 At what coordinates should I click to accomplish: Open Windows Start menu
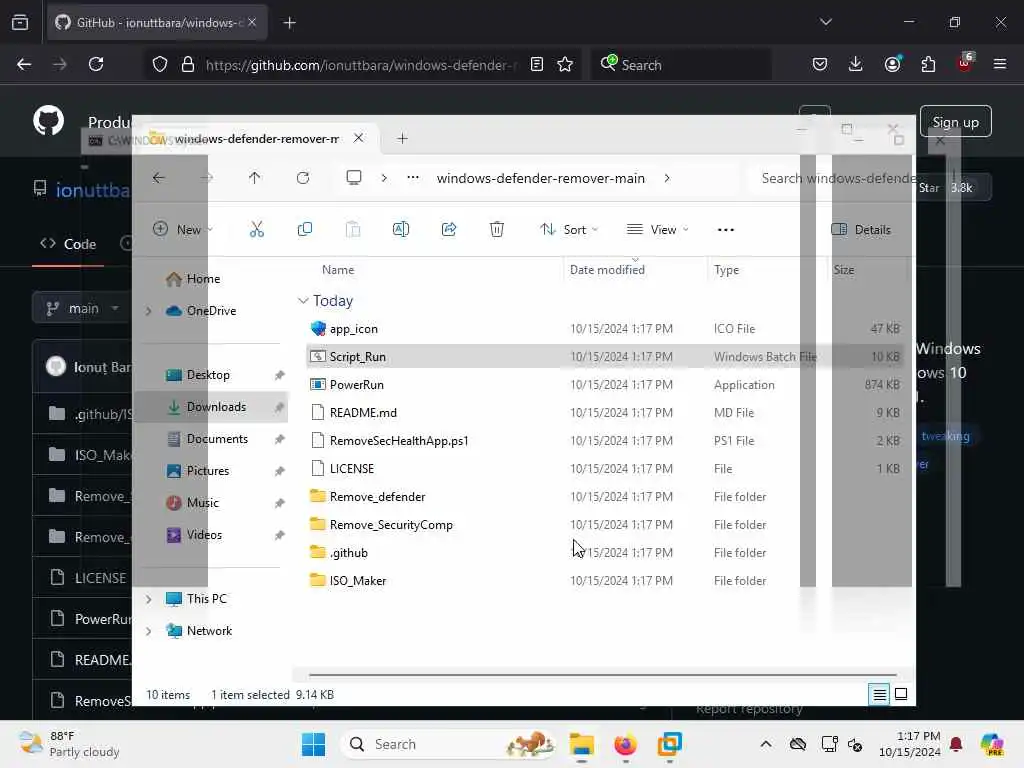(313, 744)
